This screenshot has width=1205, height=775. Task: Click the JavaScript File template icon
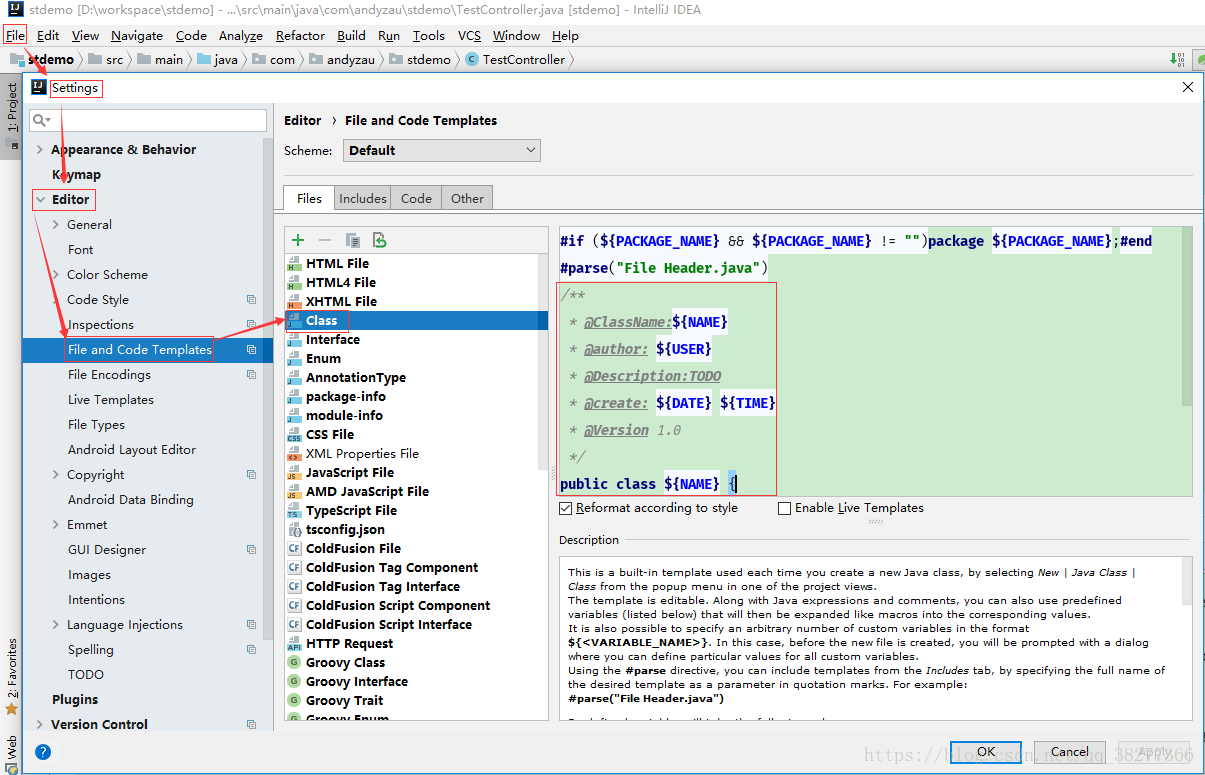coord(294,473)
